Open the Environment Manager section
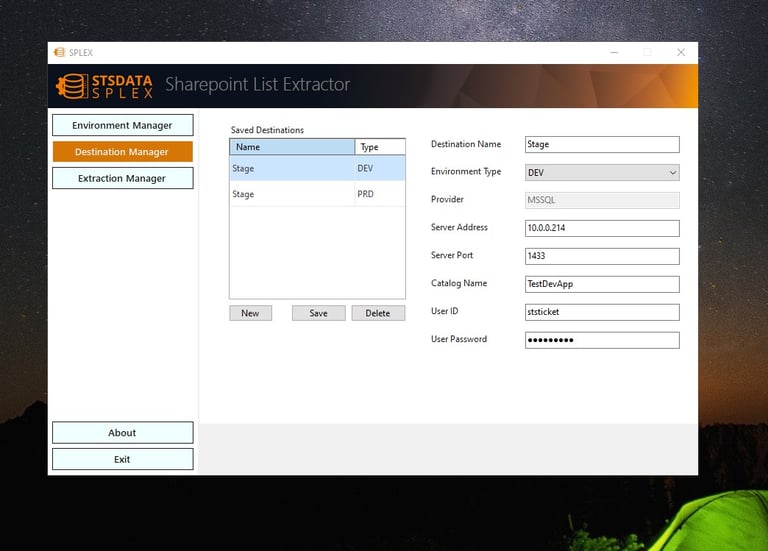 coord(122,125)
